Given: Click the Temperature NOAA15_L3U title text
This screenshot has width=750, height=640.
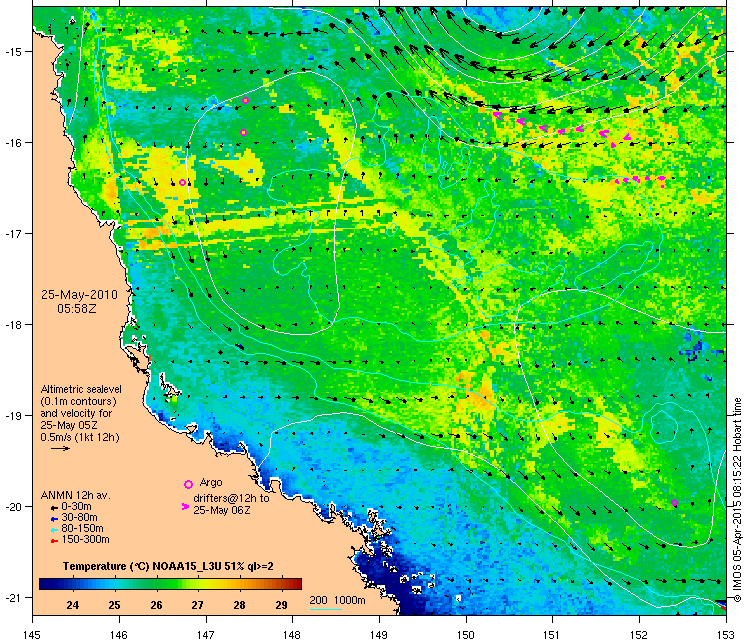Looking at the screenshot, I should [x=168, y=566].
